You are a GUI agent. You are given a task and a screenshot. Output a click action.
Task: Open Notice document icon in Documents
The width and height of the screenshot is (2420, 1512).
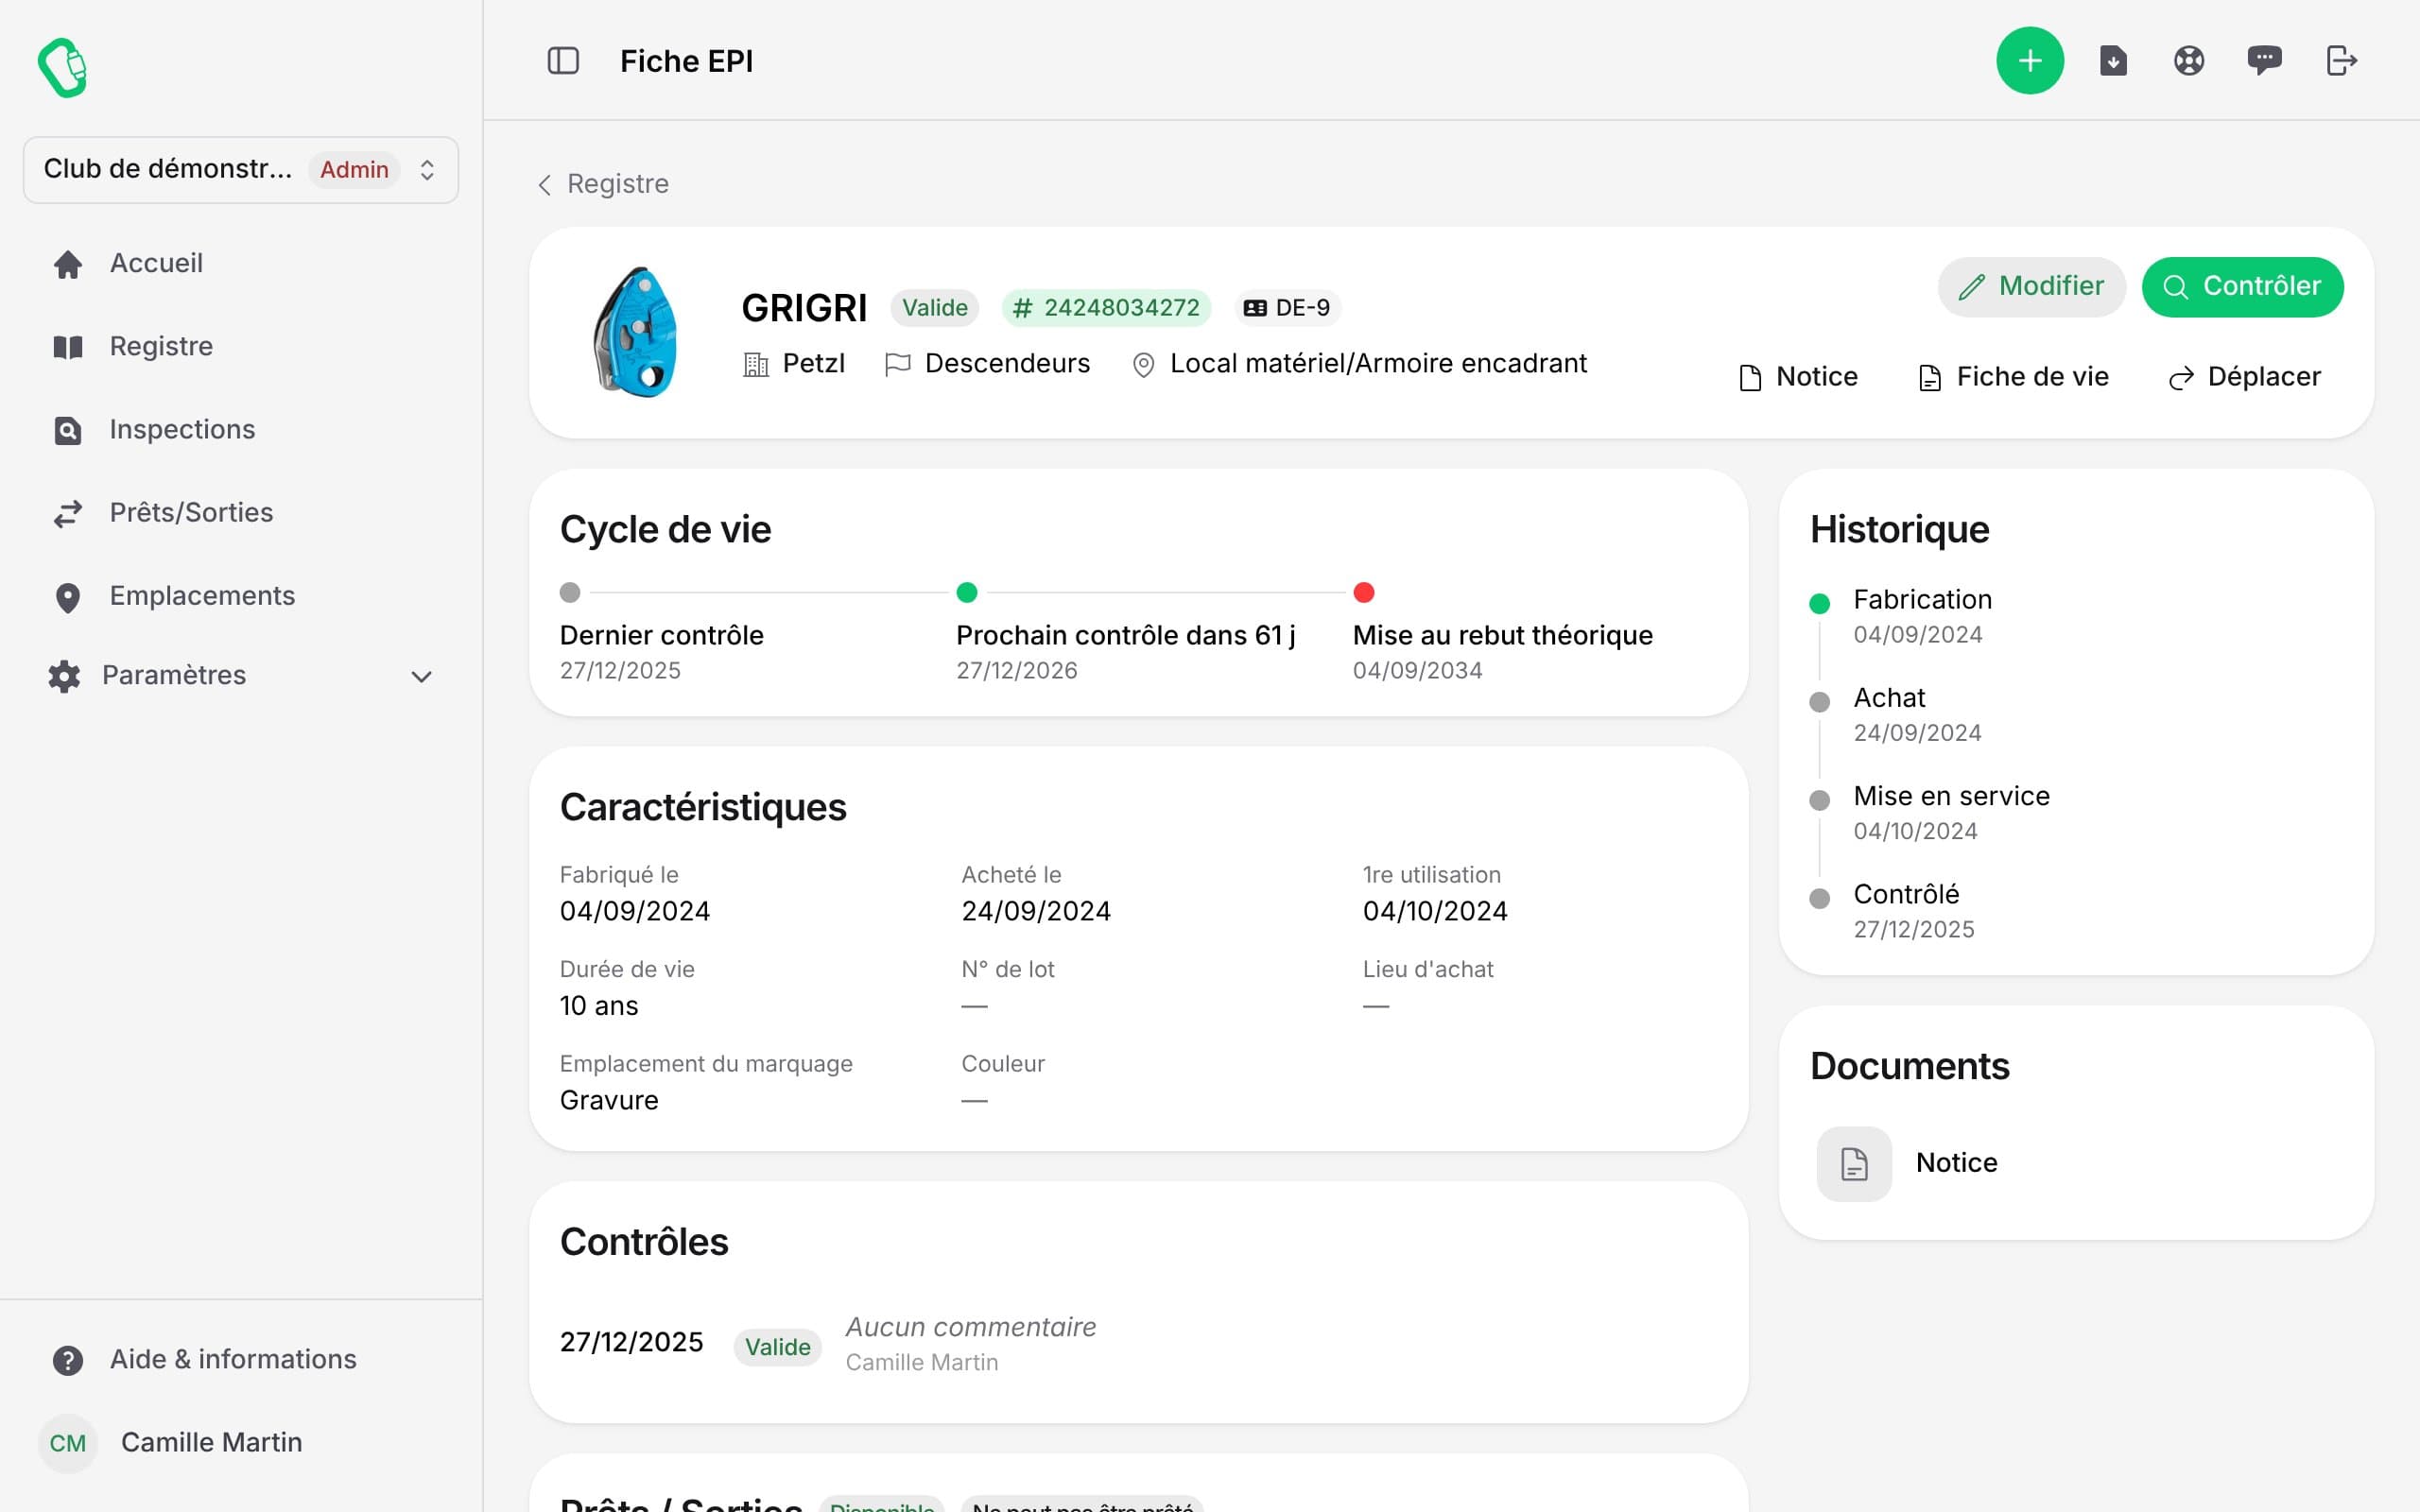point(1854,1164)
